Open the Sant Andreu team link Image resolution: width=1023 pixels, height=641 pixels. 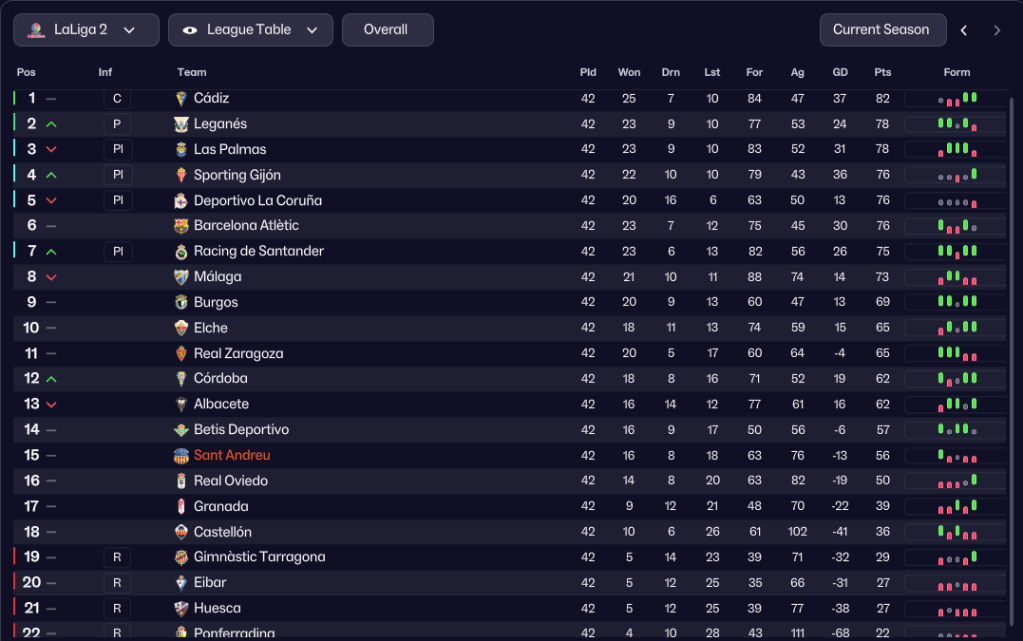coord(232,455)
